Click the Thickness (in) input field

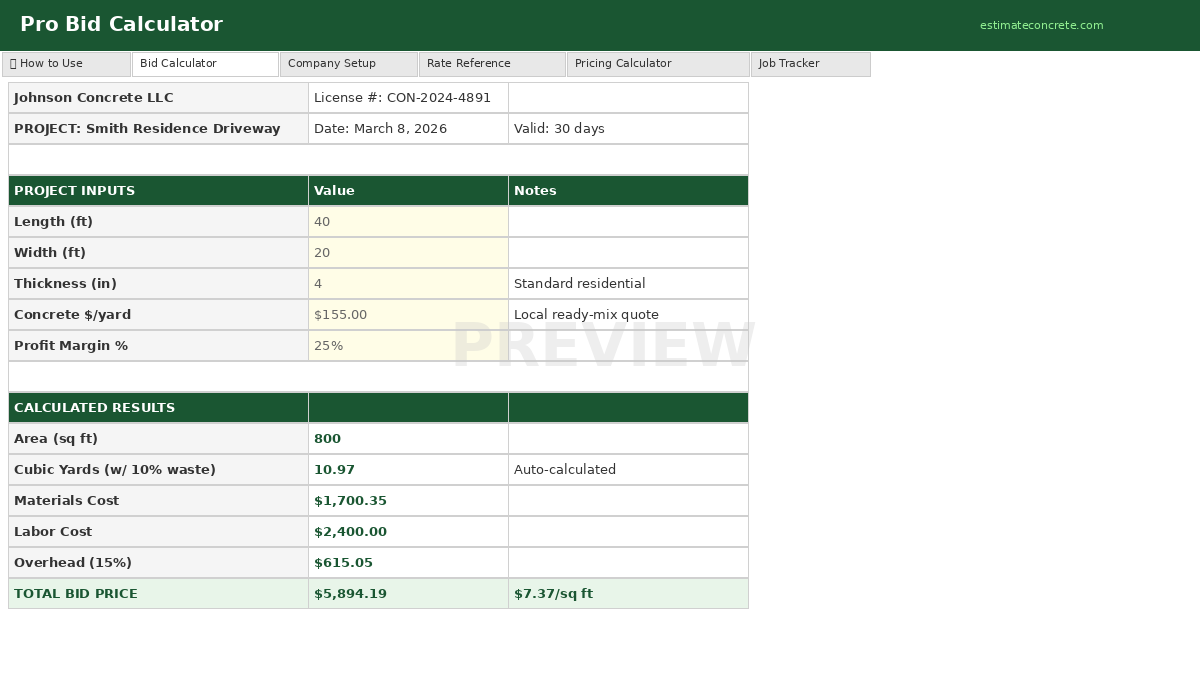(x=408, y=283)
